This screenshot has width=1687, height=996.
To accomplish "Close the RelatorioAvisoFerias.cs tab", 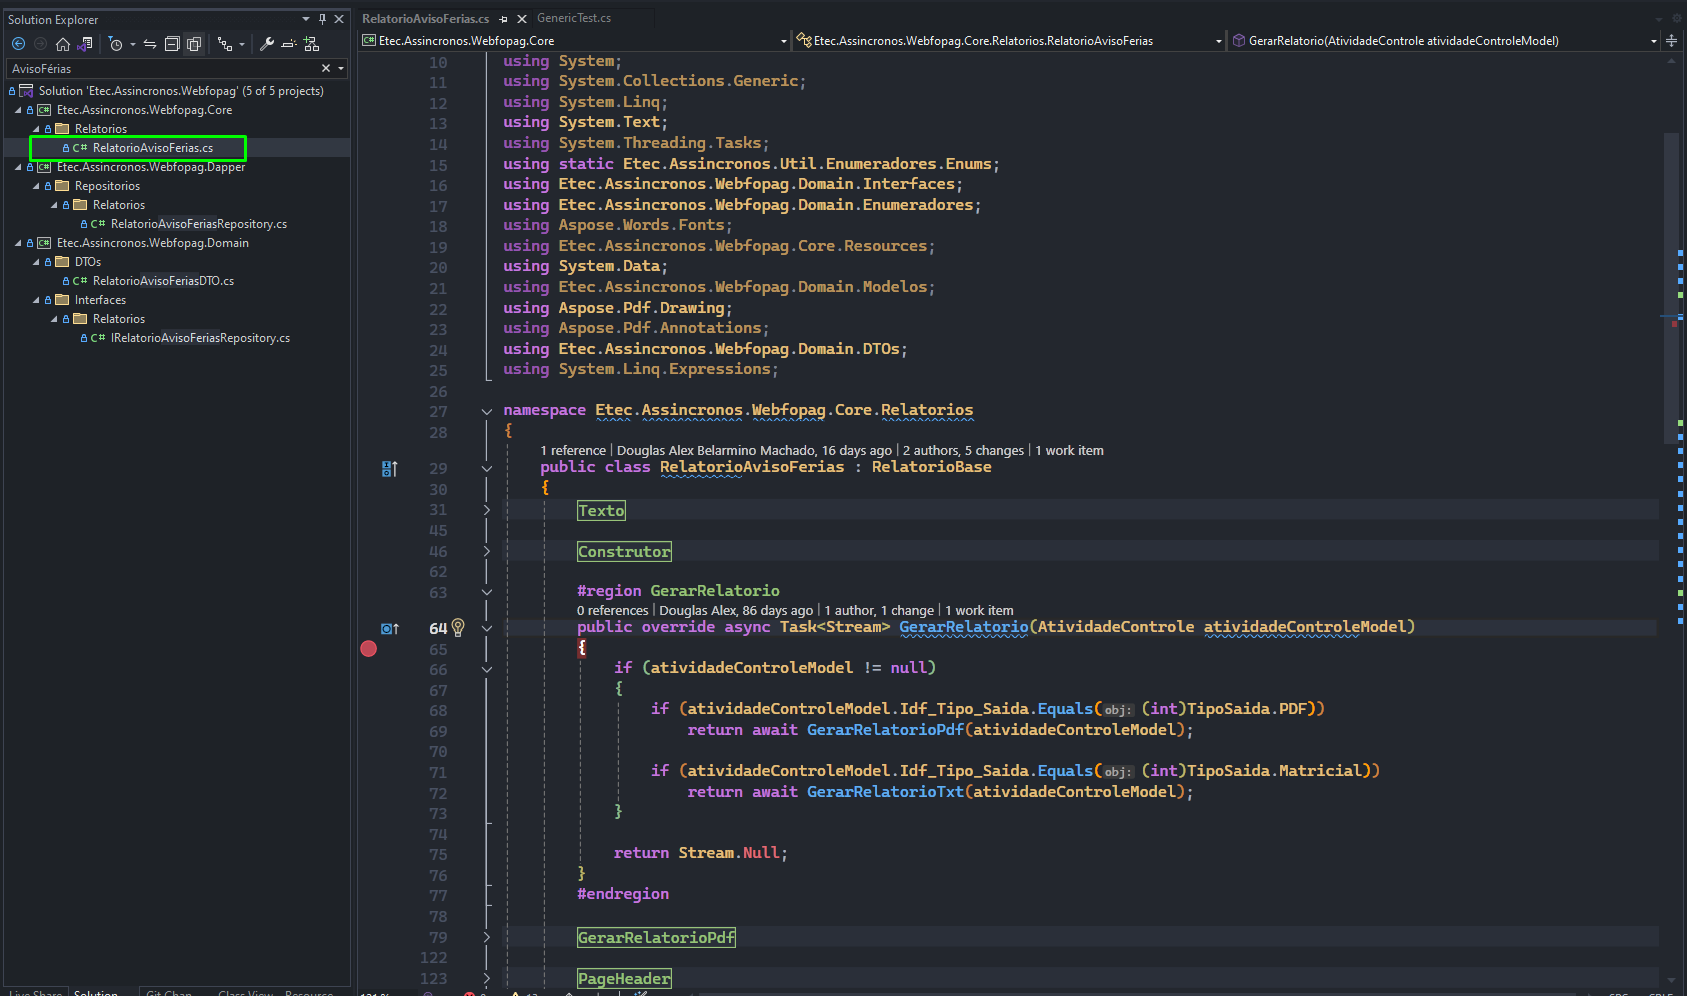I will coord(521,19).
